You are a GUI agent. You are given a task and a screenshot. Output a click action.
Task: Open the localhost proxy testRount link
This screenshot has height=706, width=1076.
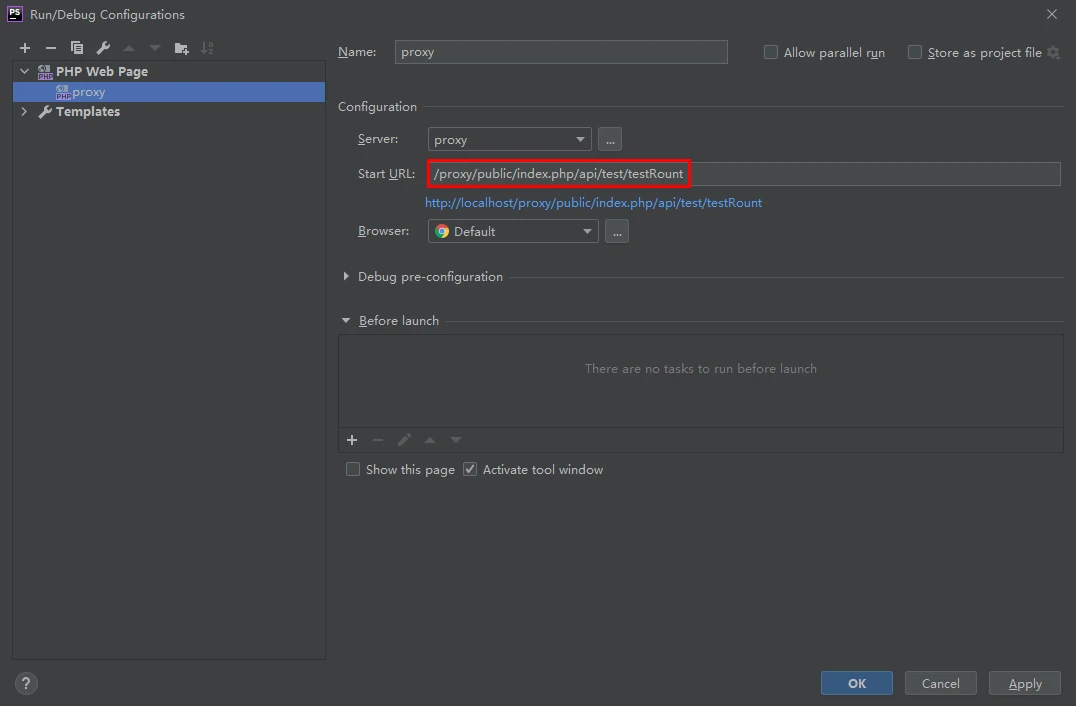(x=593, y=203)
